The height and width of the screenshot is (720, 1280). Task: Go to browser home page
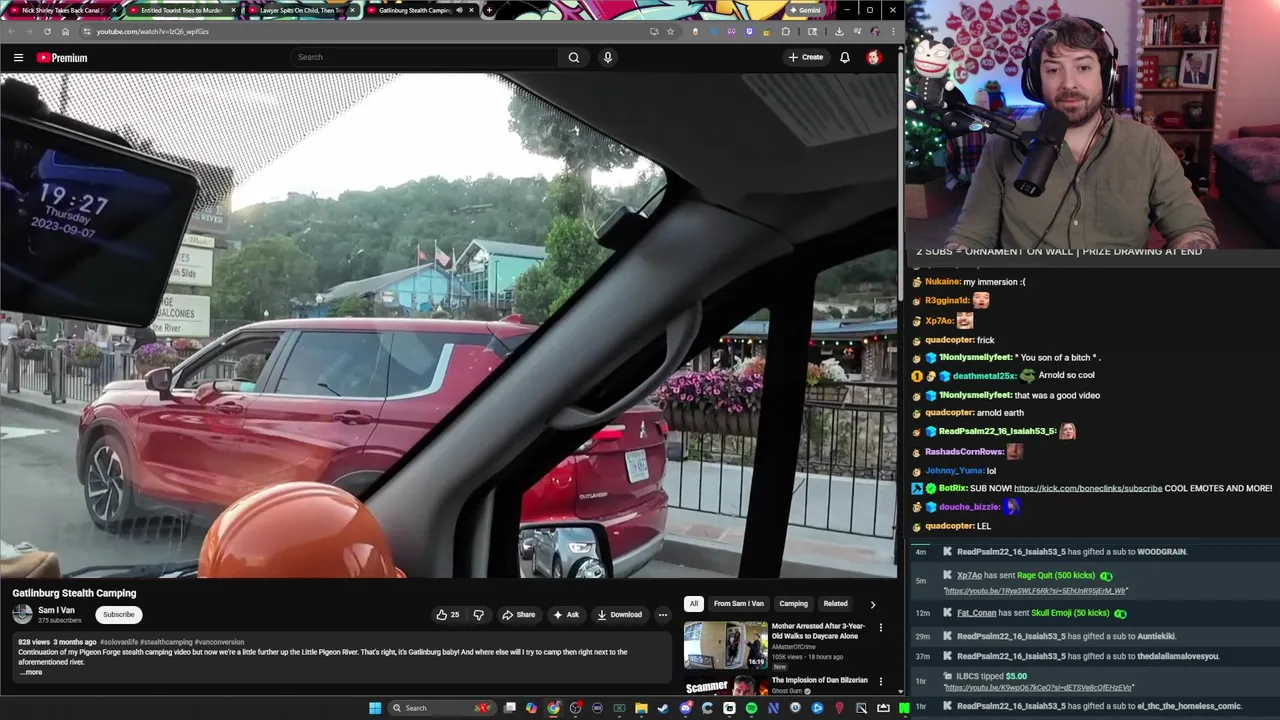click(x=65, y=31)
